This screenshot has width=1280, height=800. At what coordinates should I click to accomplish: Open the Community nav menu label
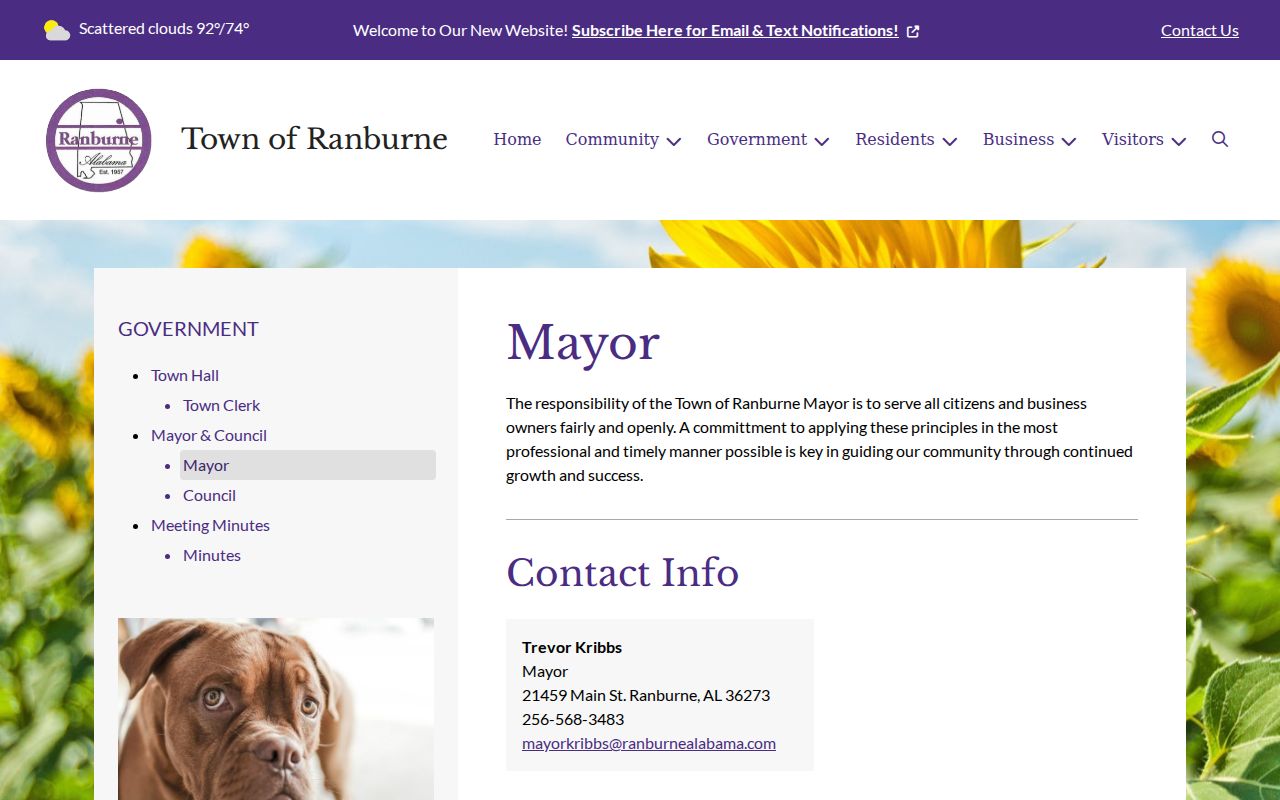point(612,139)
